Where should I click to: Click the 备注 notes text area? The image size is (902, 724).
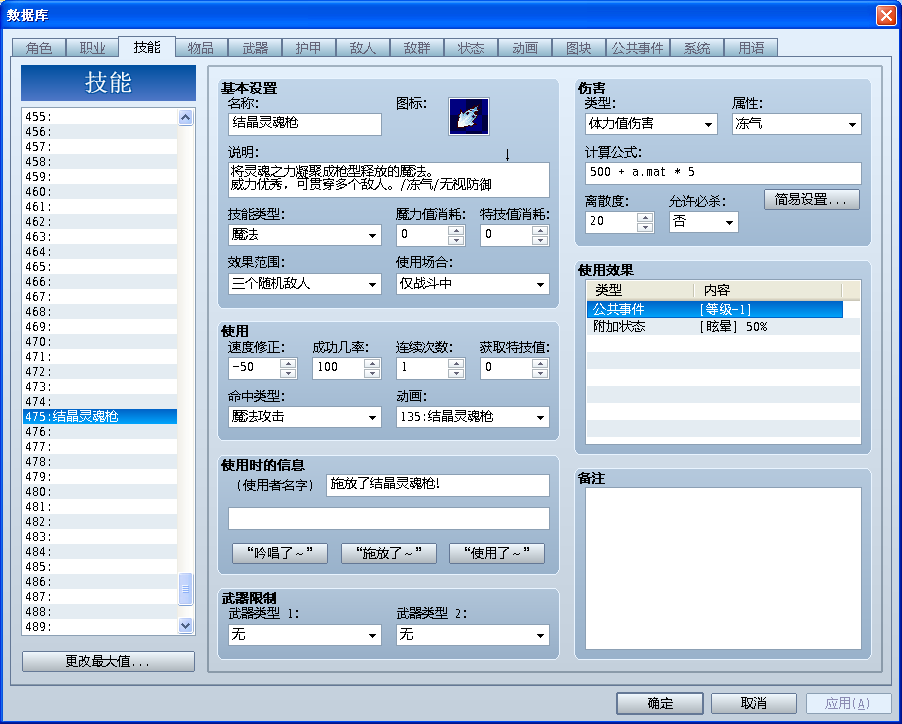tap(723, 568)
